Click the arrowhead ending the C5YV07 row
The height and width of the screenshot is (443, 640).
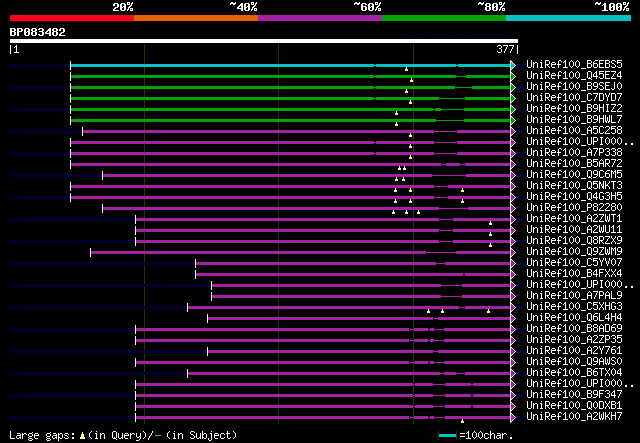pos(513,264)
